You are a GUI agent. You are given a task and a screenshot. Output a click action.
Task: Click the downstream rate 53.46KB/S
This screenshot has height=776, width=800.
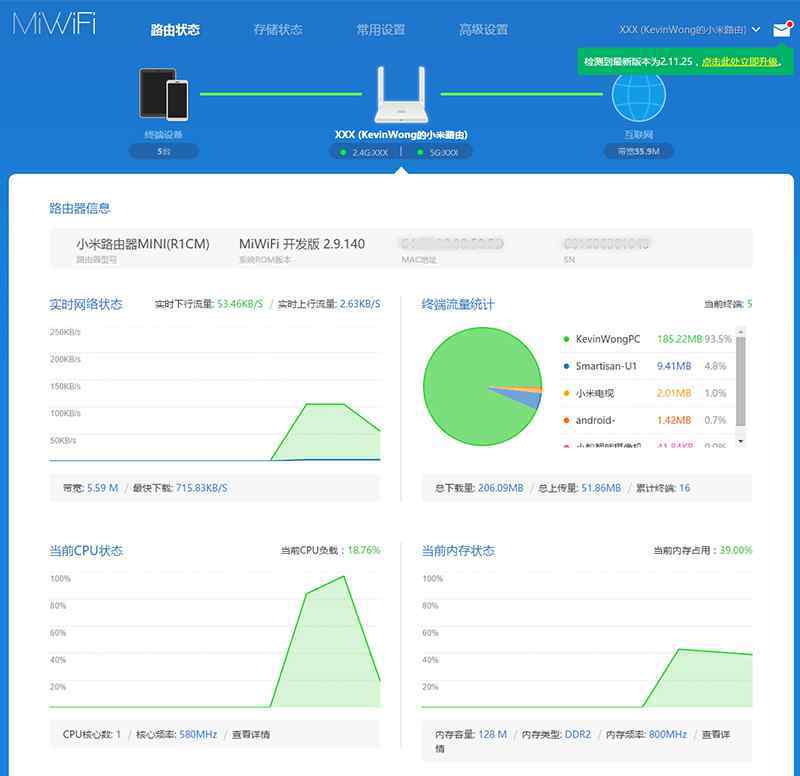coord(240,304)
